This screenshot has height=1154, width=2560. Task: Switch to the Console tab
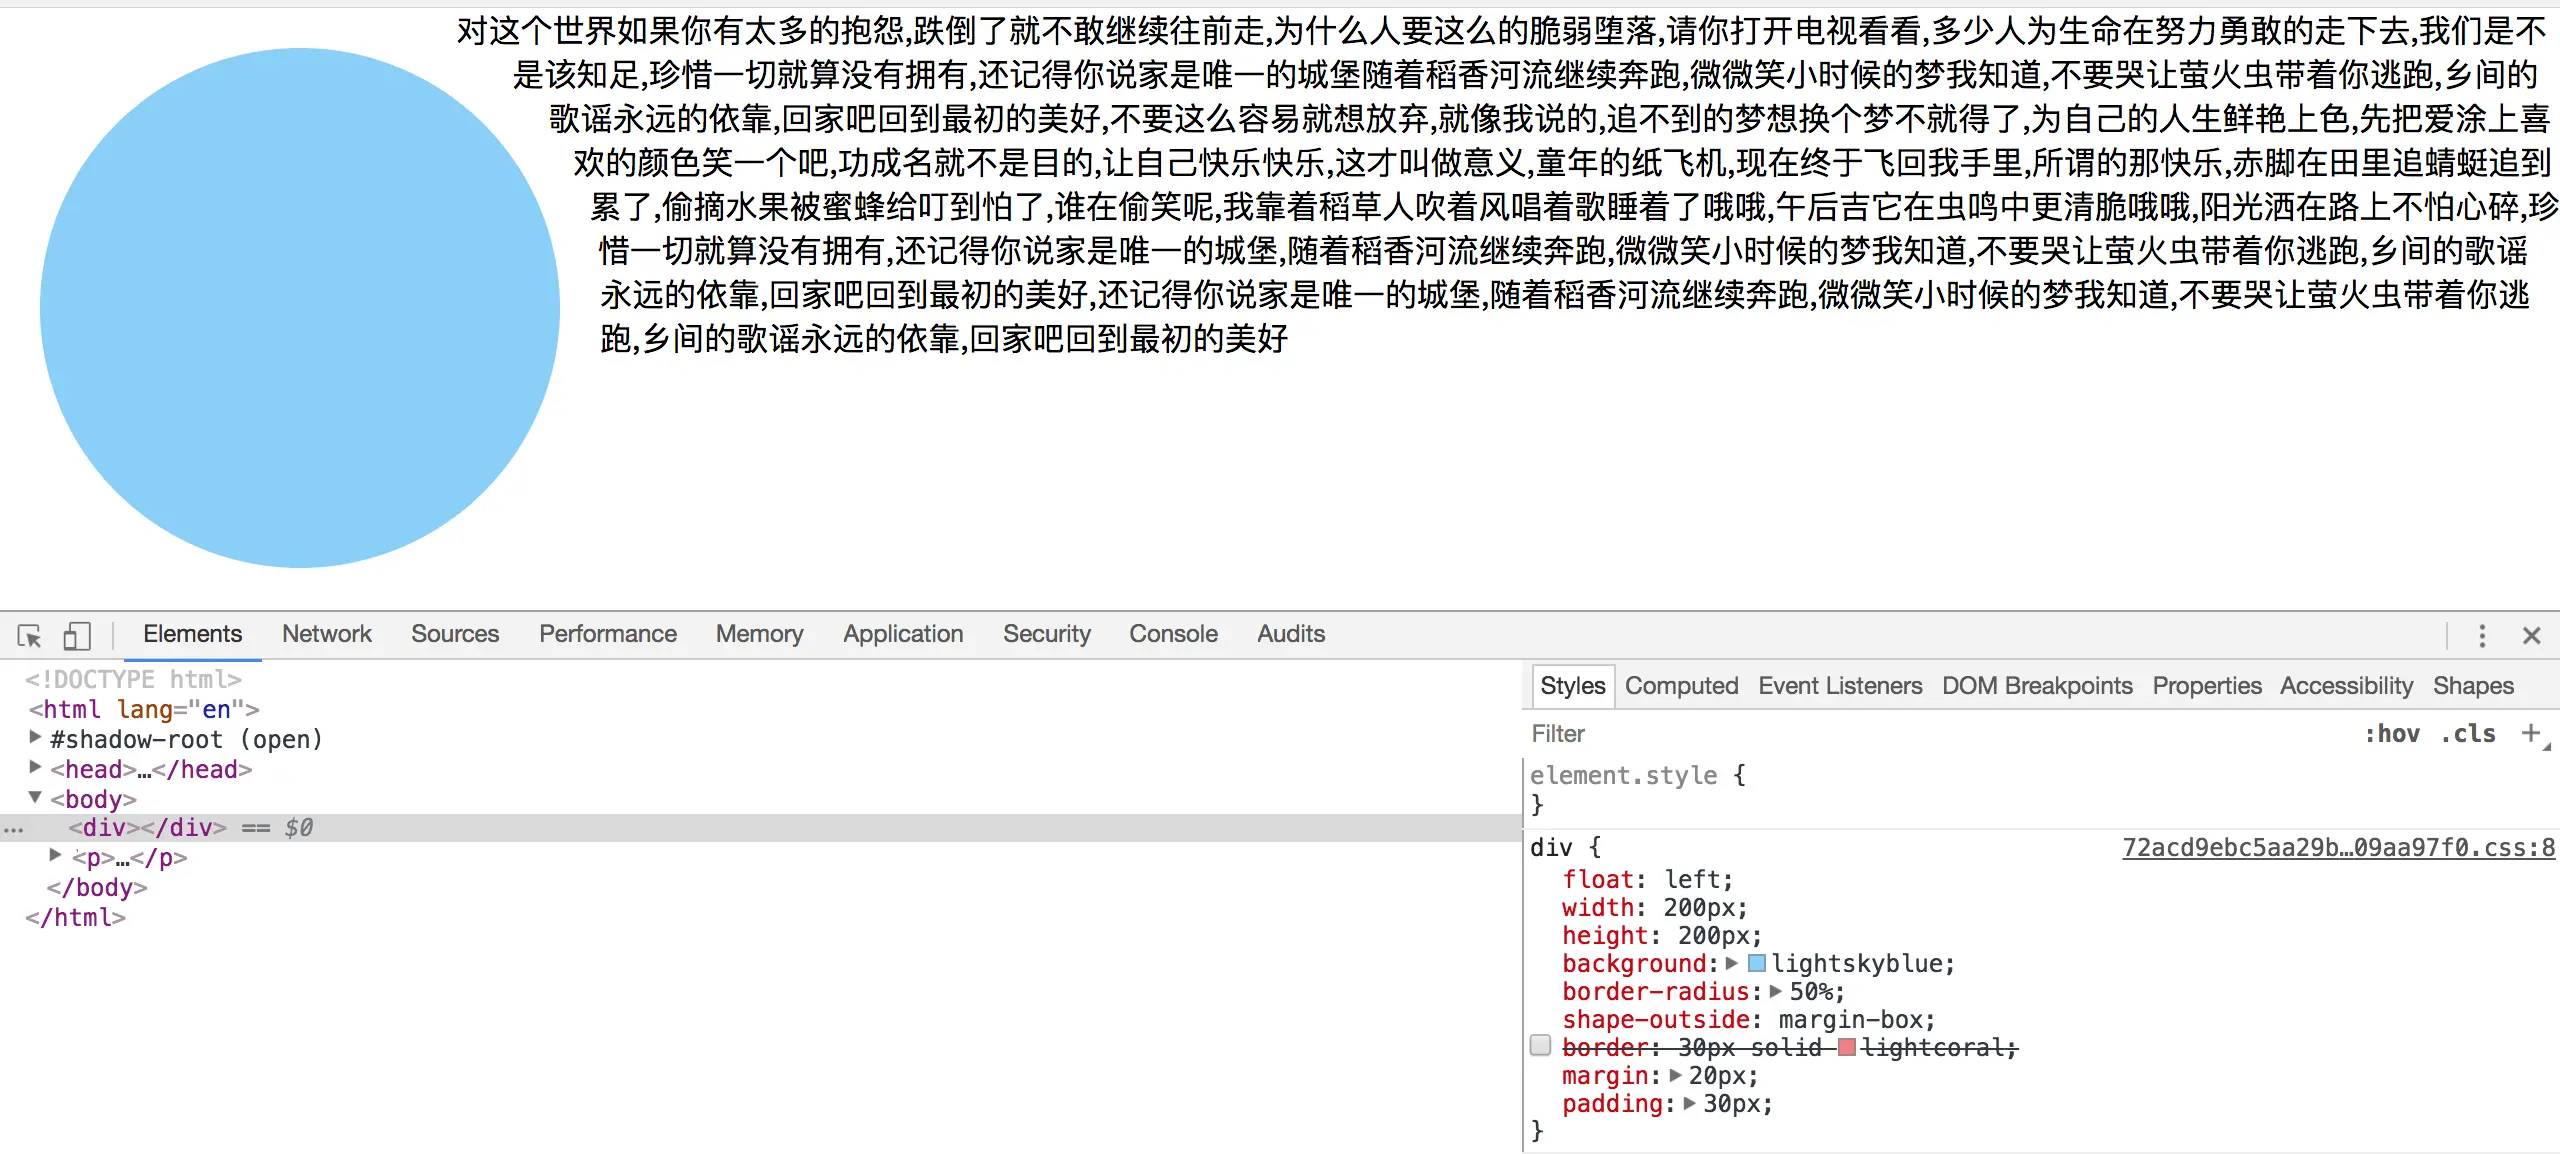1173,634
